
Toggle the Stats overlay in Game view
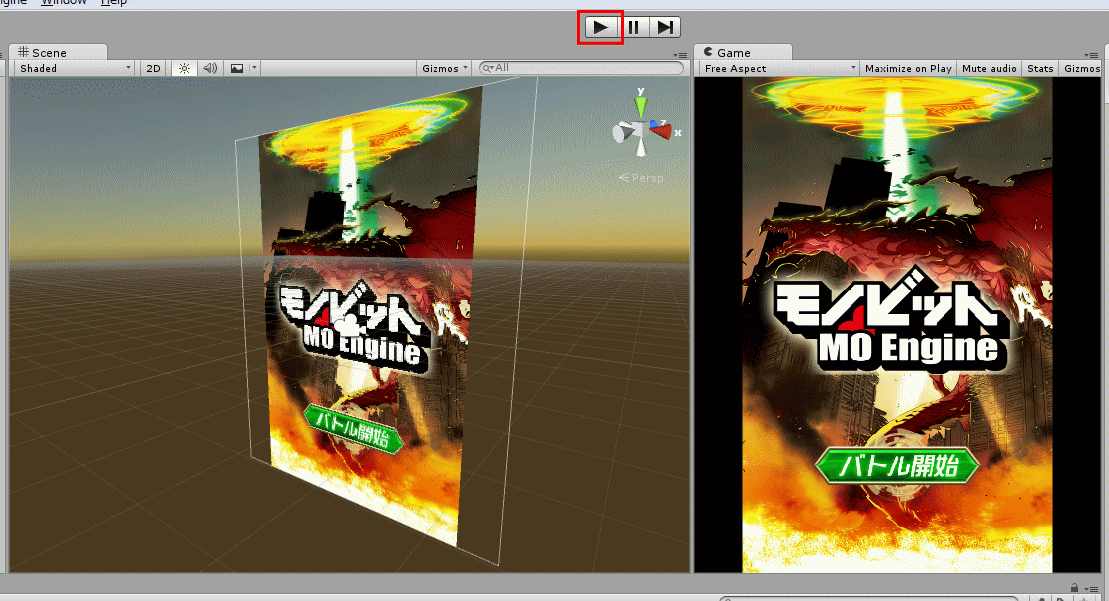click(x=1040, y=69)
